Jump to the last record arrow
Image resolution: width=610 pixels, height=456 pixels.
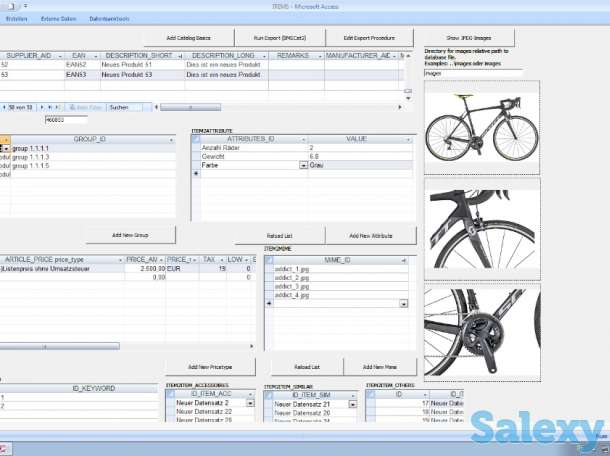pyautogui.click(x=50, y=107)
